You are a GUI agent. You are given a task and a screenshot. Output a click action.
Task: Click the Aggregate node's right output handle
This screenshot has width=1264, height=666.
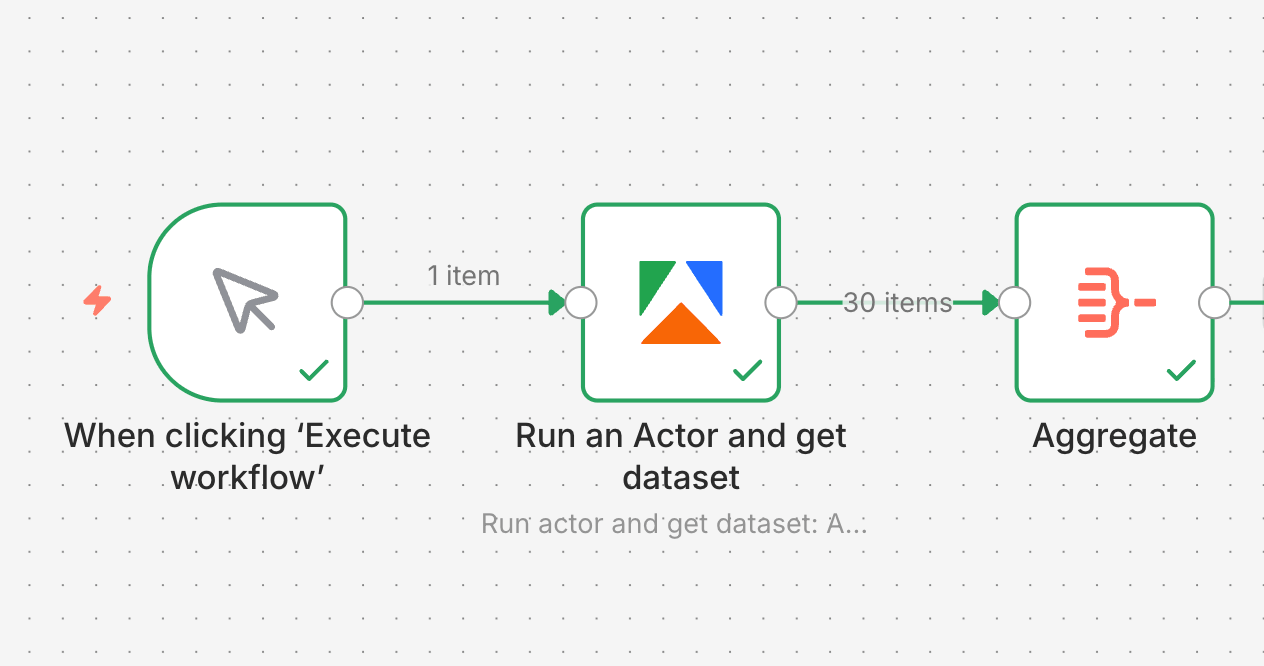click(x=1214, y=301)
